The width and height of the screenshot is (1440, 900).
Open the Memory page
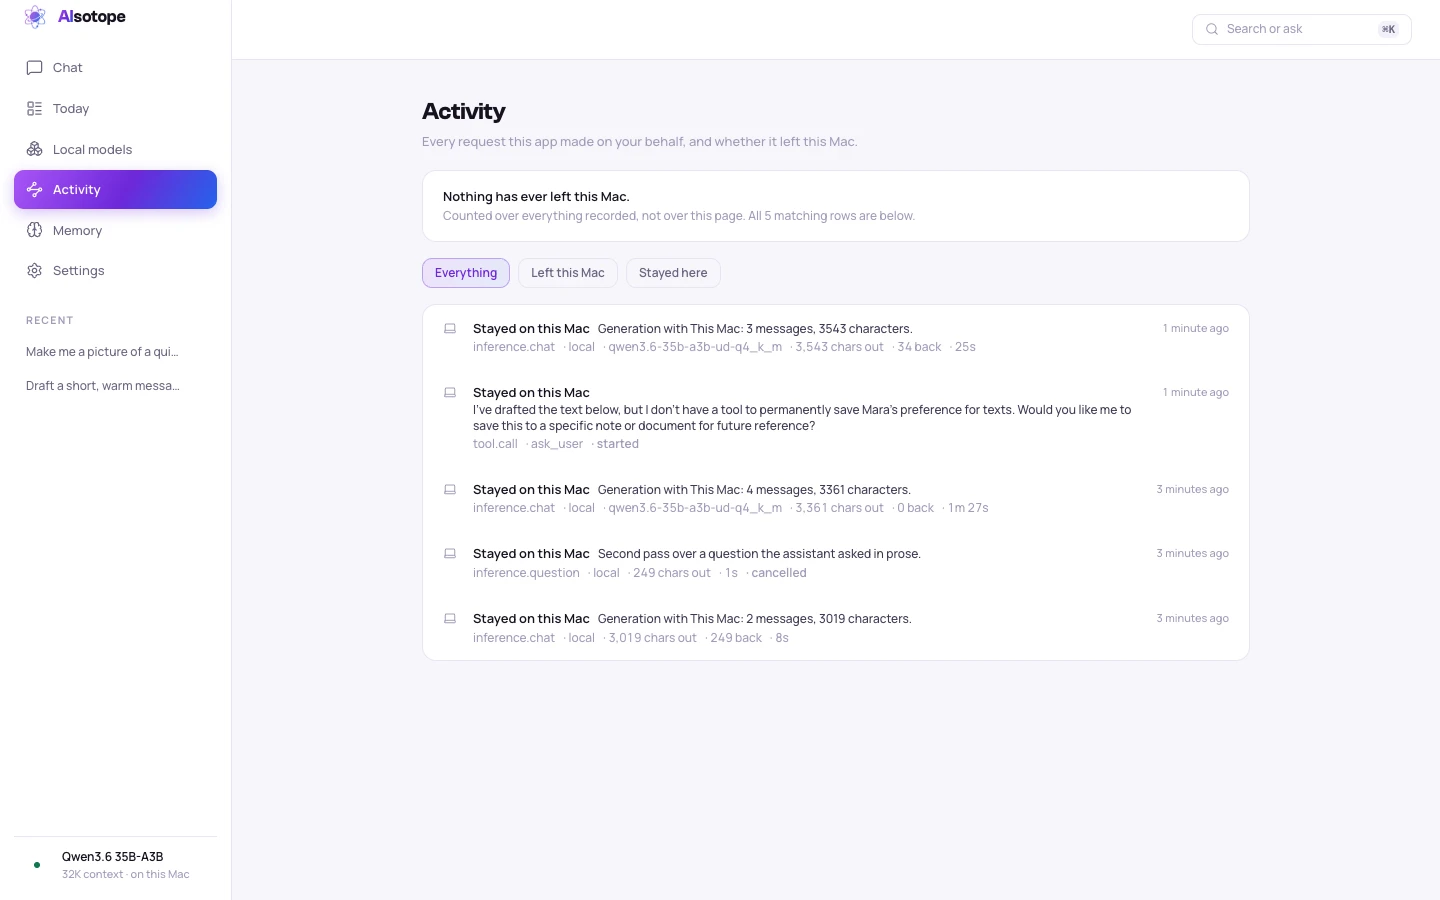pyautogui.click(x=115, y=230)
